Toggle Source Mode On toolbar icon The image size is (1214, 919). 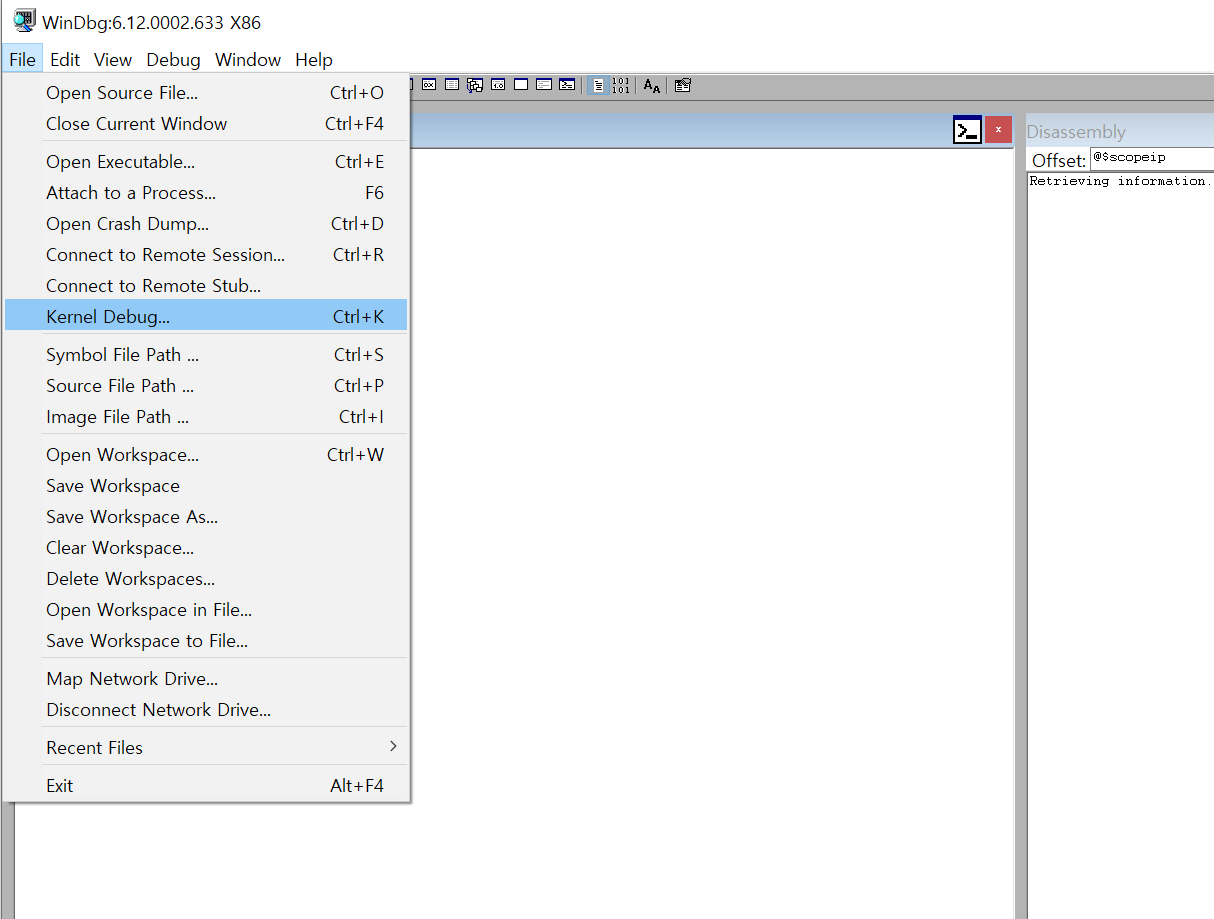[598, 85]
